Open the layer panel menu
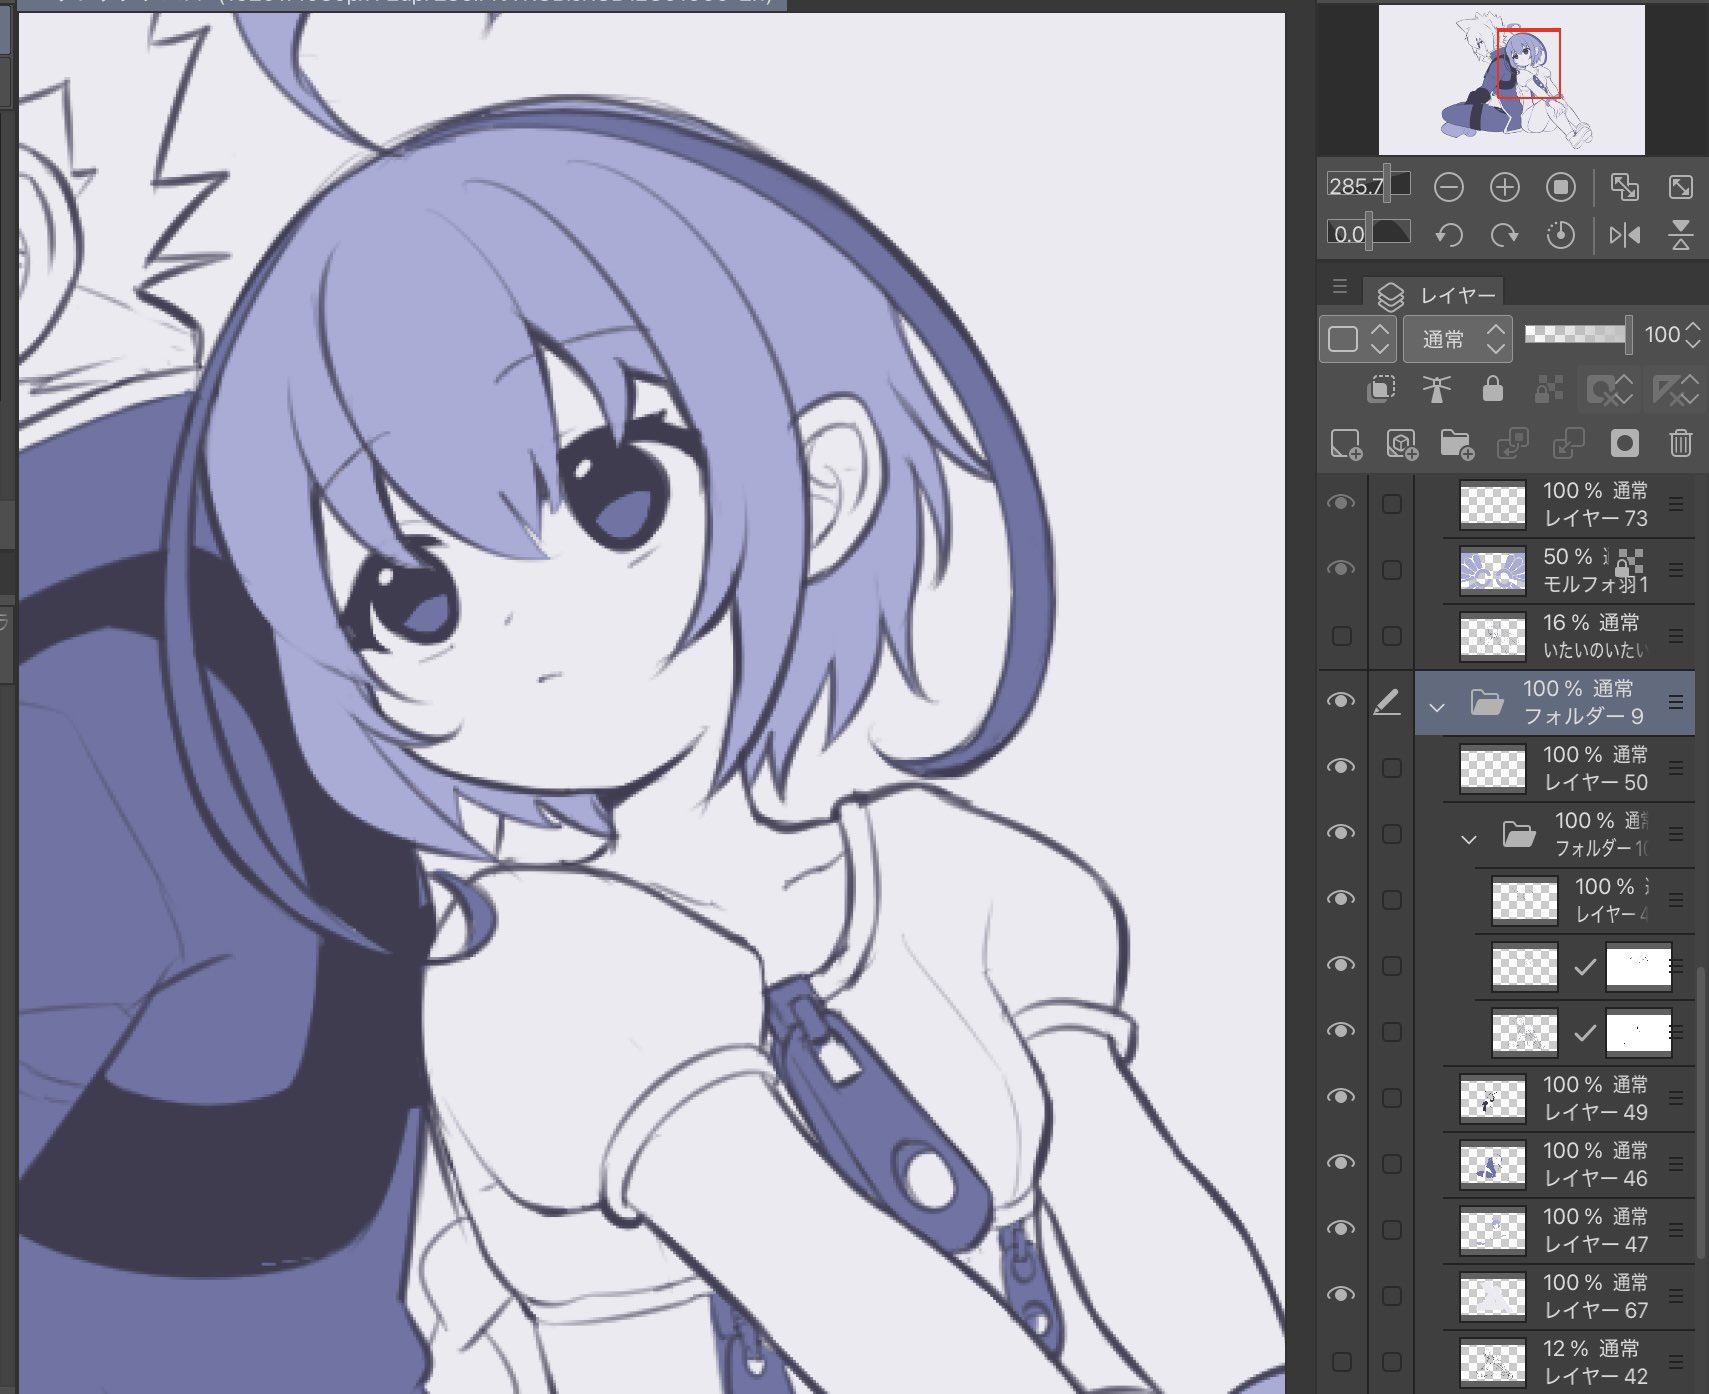The width and height of the screenshot is (1709, 1394). [x=1339, y=288]
